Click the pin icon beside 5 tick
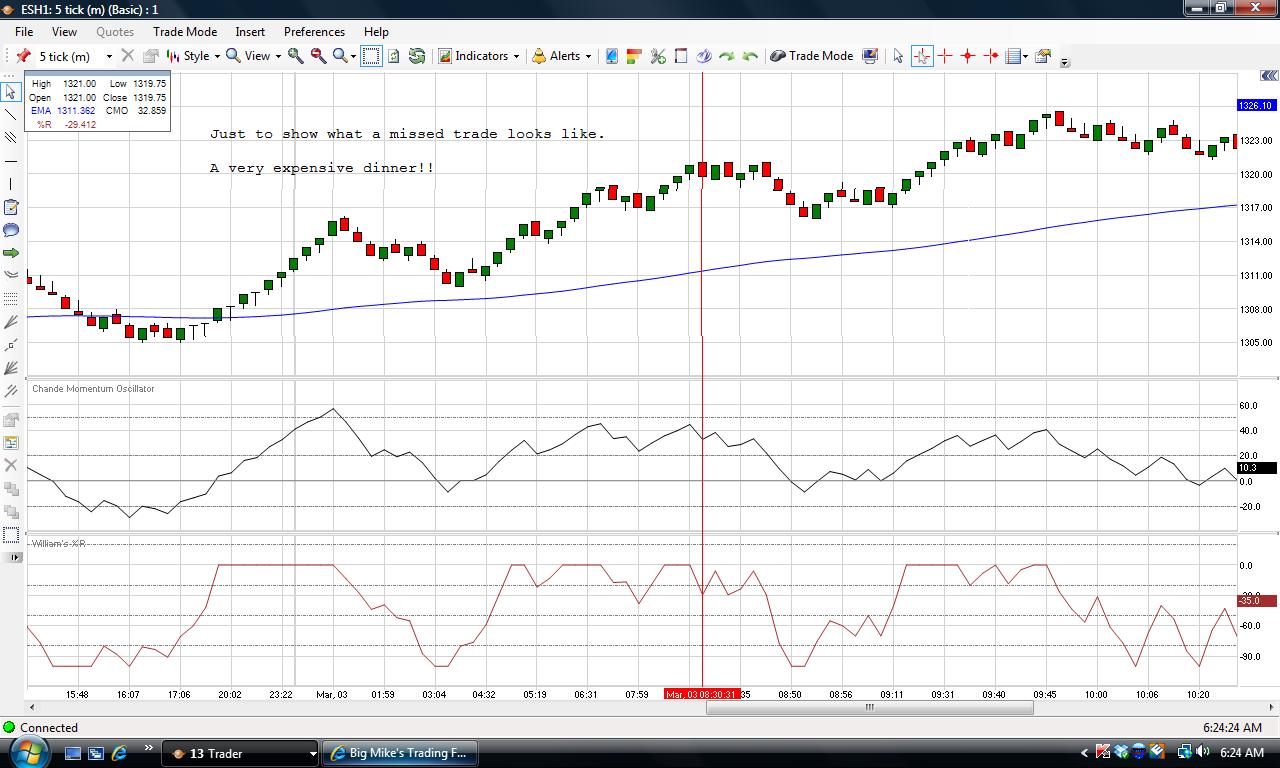1280x768 pixels. click(23, 56)
